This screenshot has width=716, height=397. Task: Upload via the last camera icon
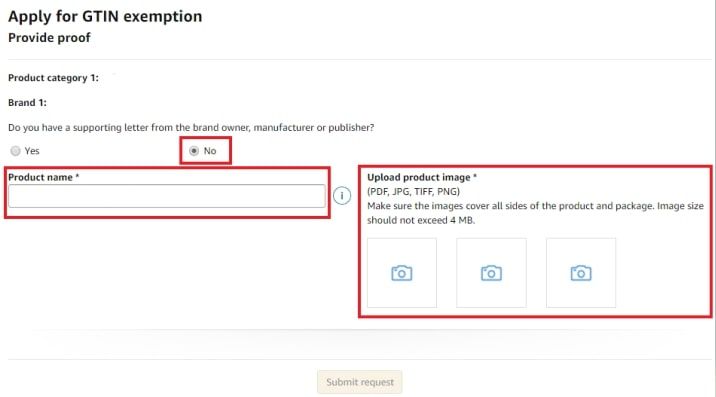(x=581, y=273)
